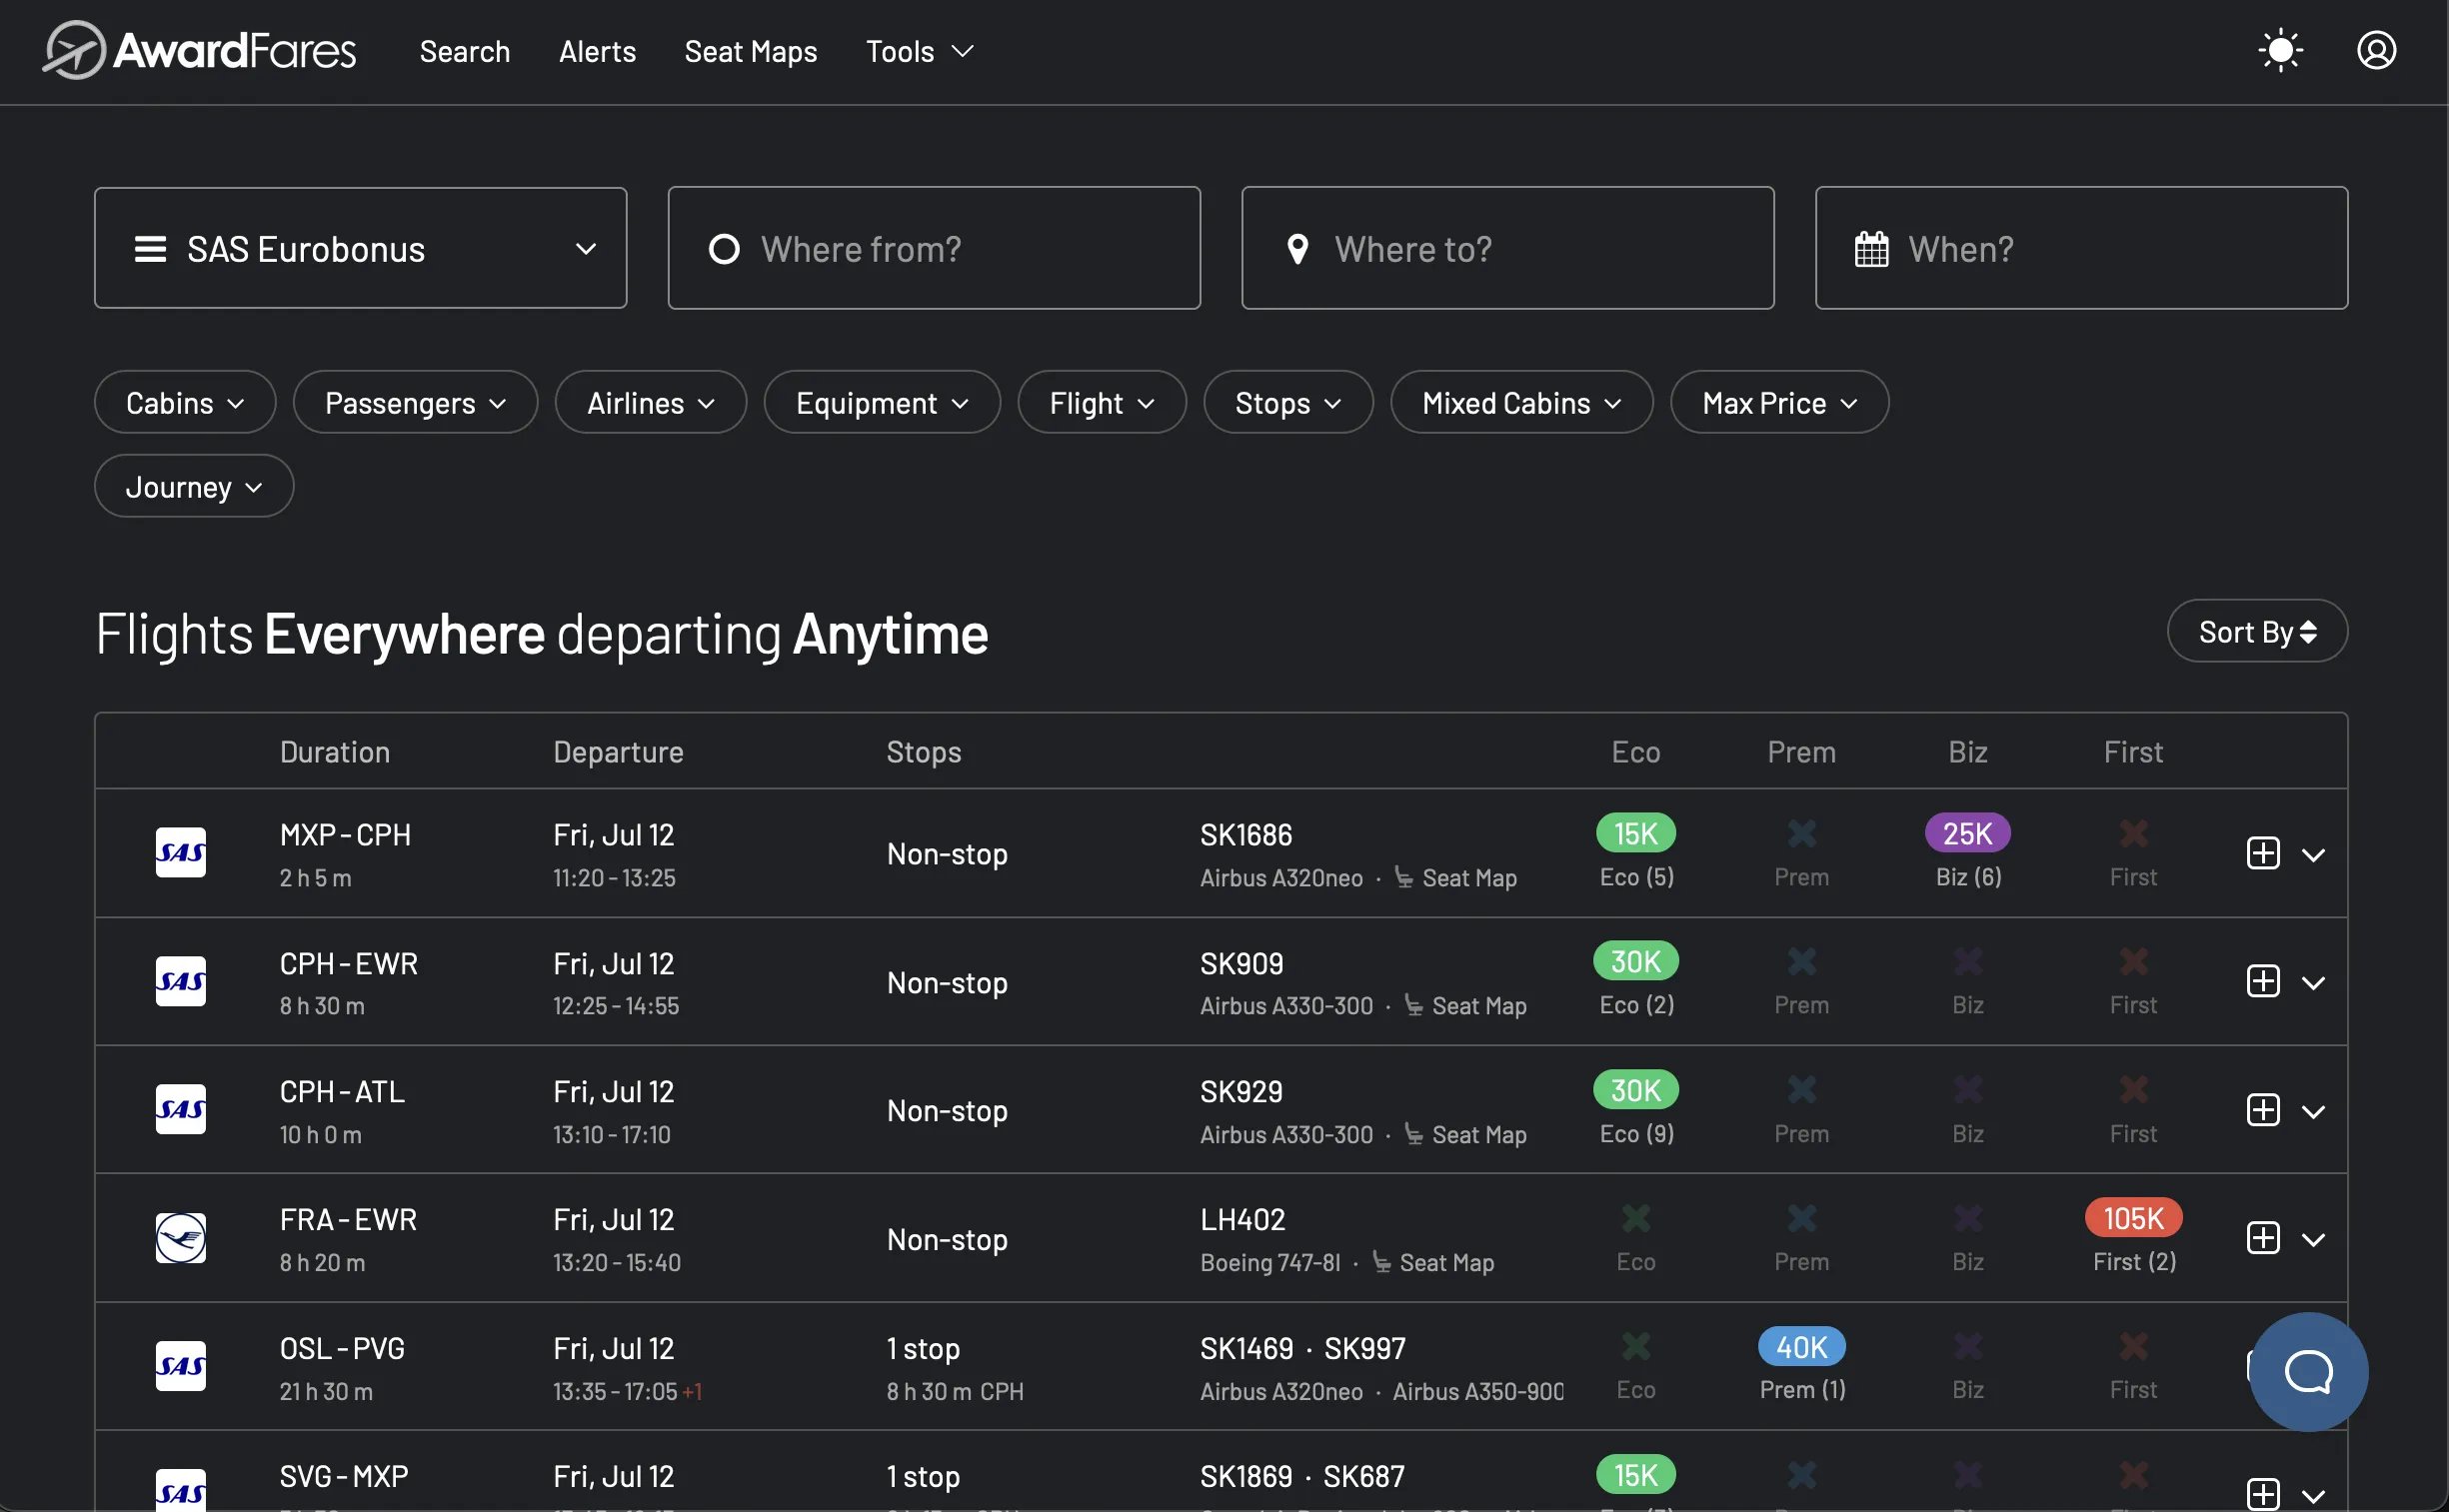Open the Mixed Cabins filter dropdown
This screenshot has width=2449, height=1512.
pyautogui.click(x=1521, y=402)
